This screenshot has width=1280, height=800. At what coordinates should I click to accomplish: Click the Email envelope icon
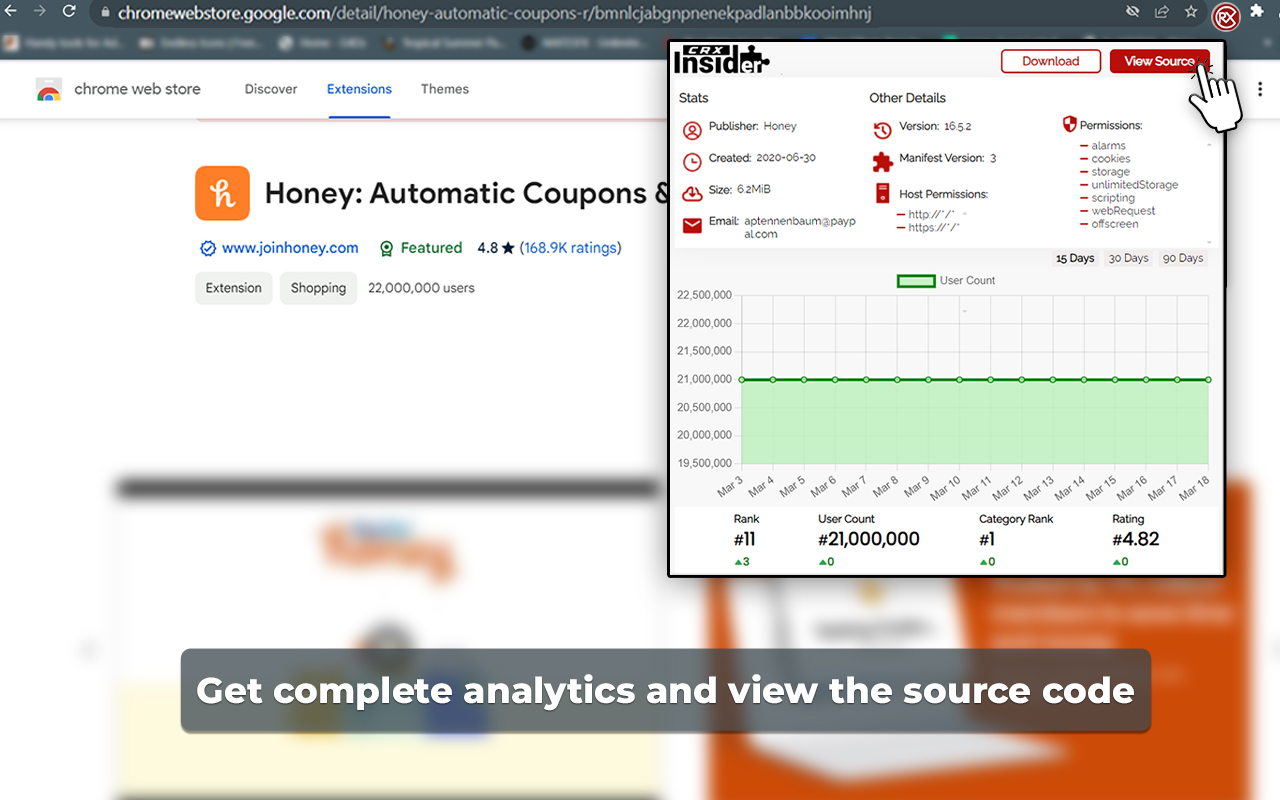(692, 226)
